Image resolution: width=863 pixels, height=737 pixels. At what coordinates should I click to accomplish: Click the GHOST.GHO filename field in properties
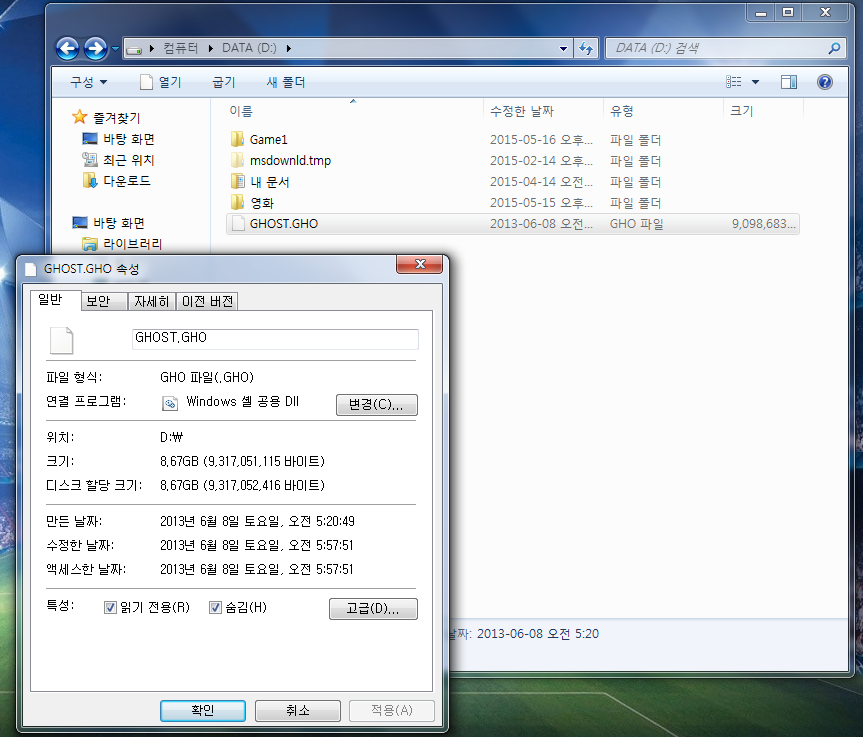pos(275,339)
